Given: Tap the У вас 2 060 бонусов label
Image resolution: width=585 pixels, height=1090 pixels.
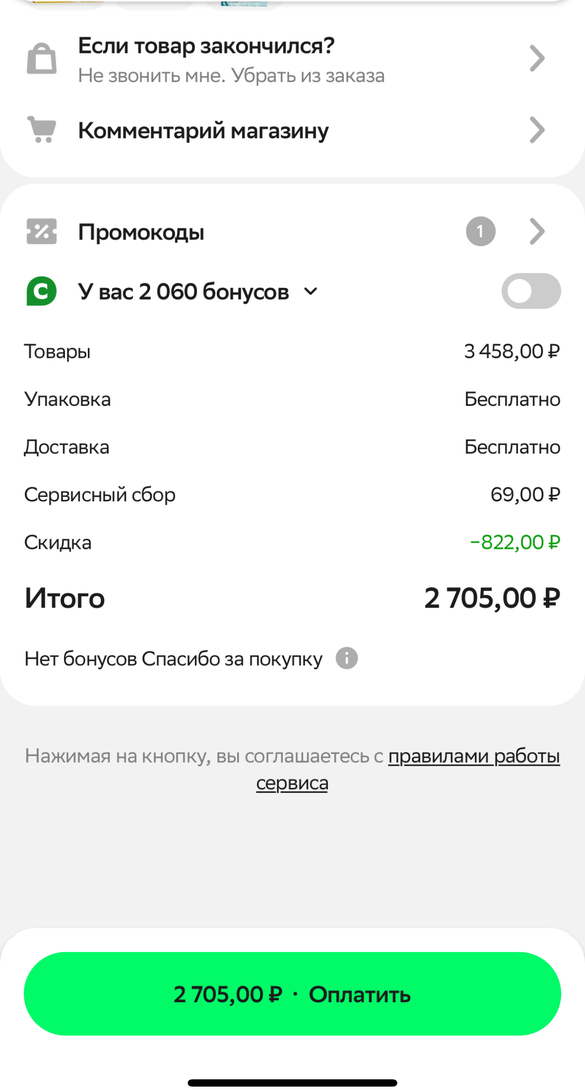Looking at the screenshot, I should (183, 292).
